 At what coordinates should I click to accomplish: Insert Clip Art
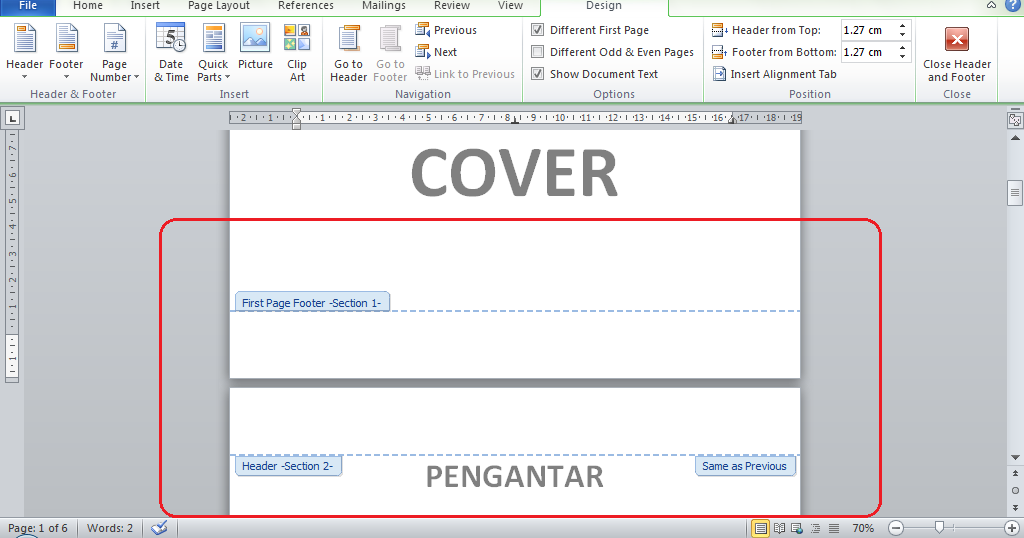[297, 52]
